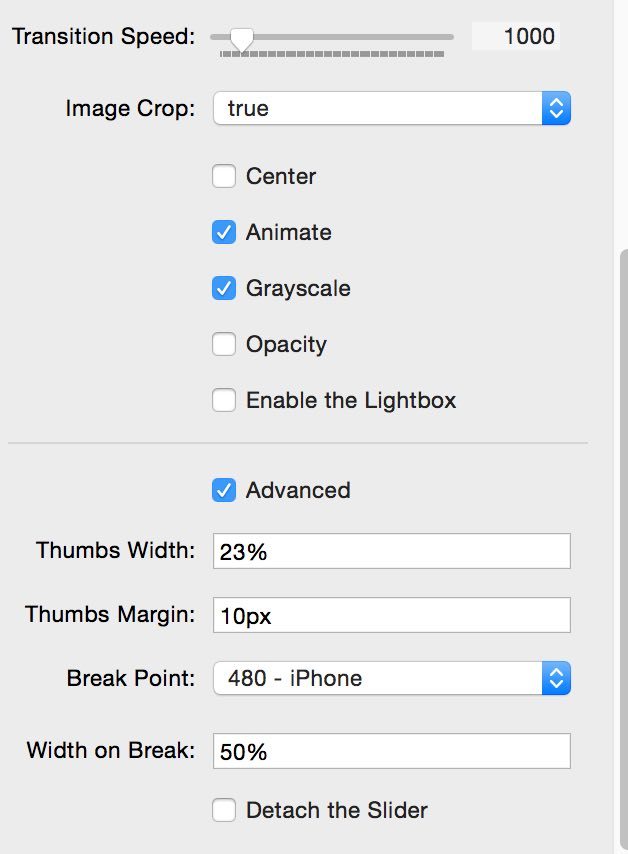Enable the Center checkbox

point(224,177)
